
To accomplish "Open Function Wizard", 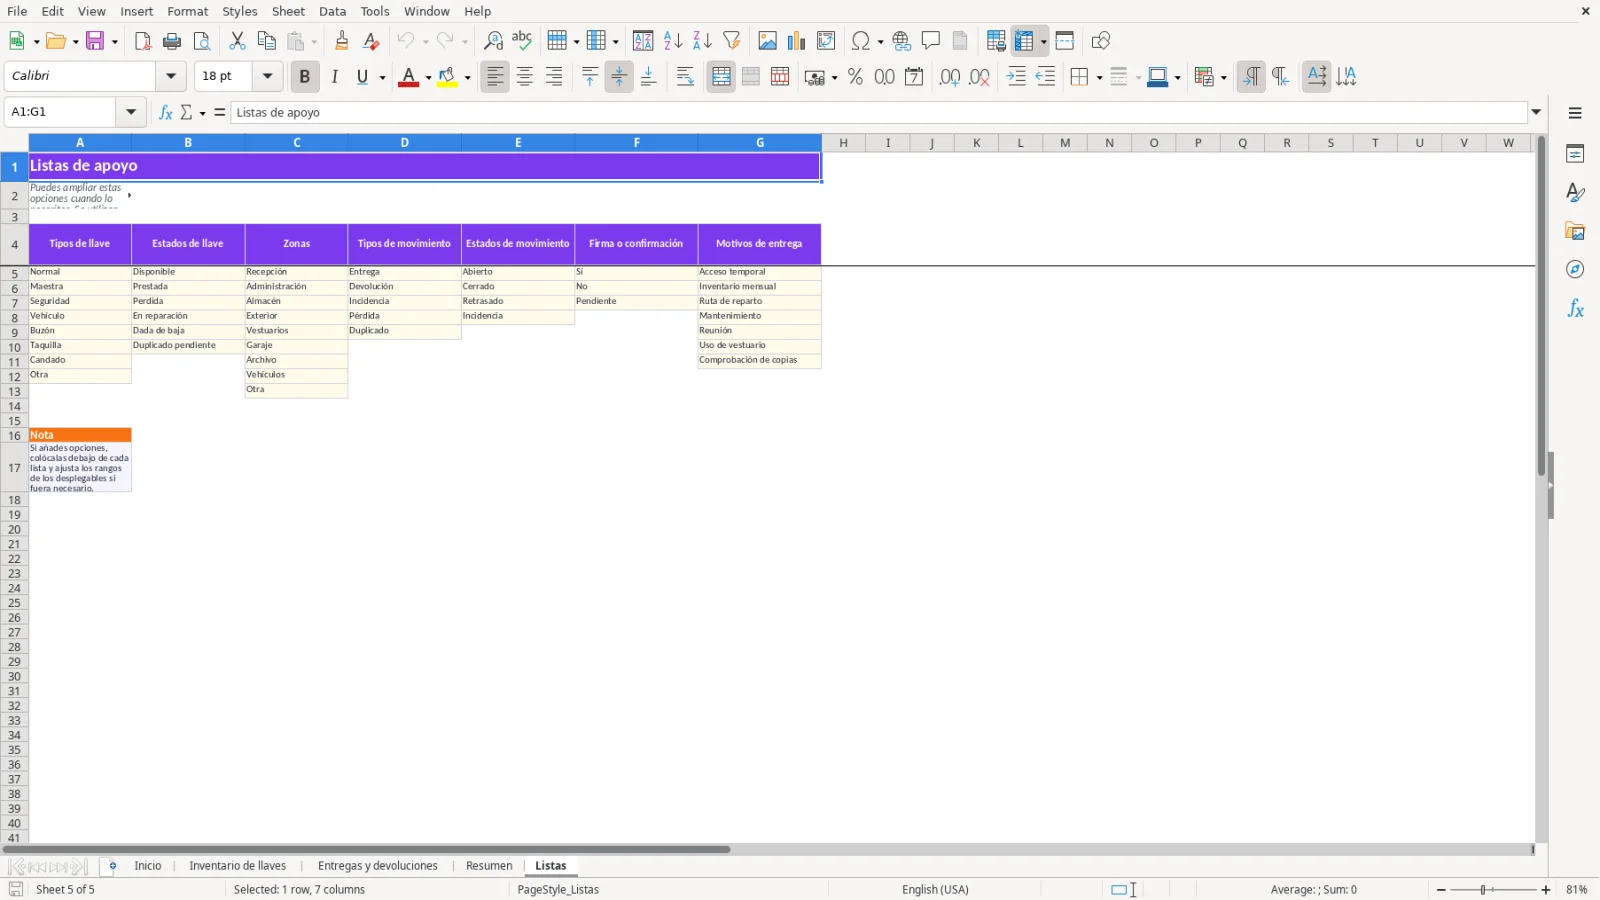I will tap(166, 112).
